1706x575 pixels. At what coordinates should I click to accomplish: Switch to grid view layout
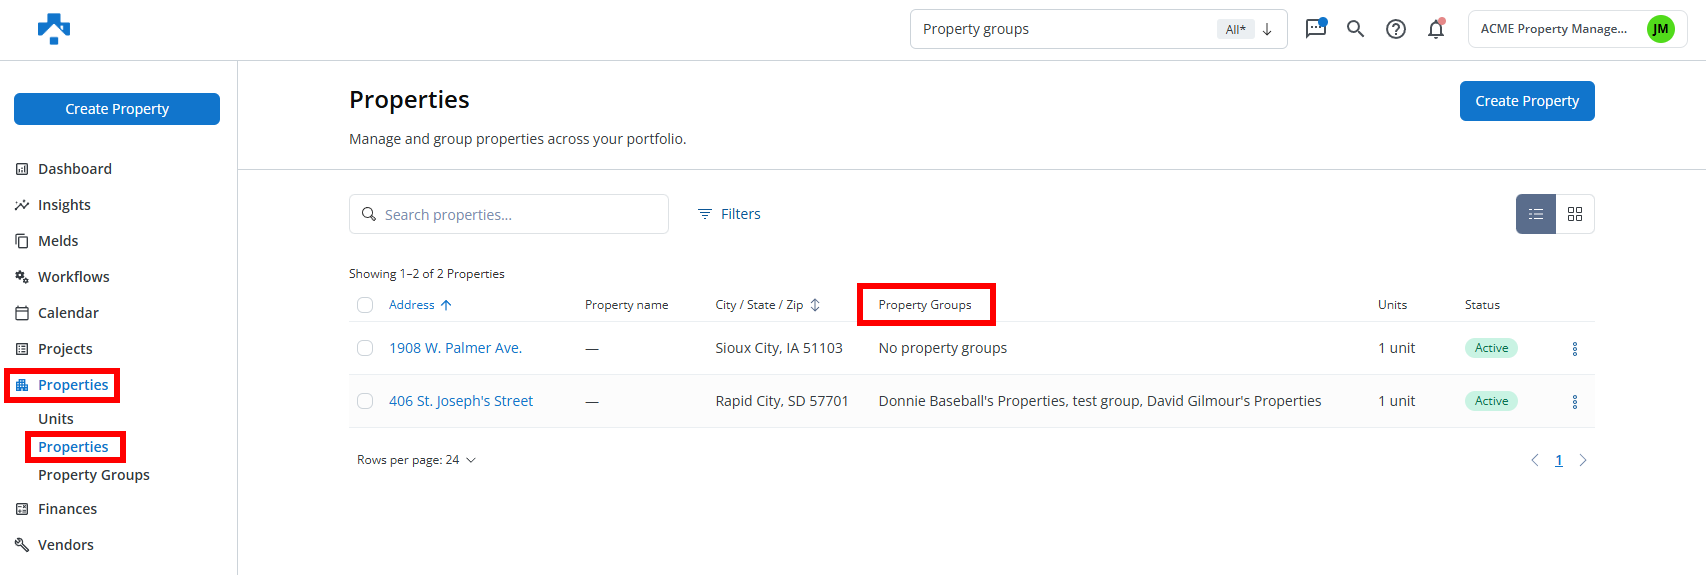click(1575, 214)
